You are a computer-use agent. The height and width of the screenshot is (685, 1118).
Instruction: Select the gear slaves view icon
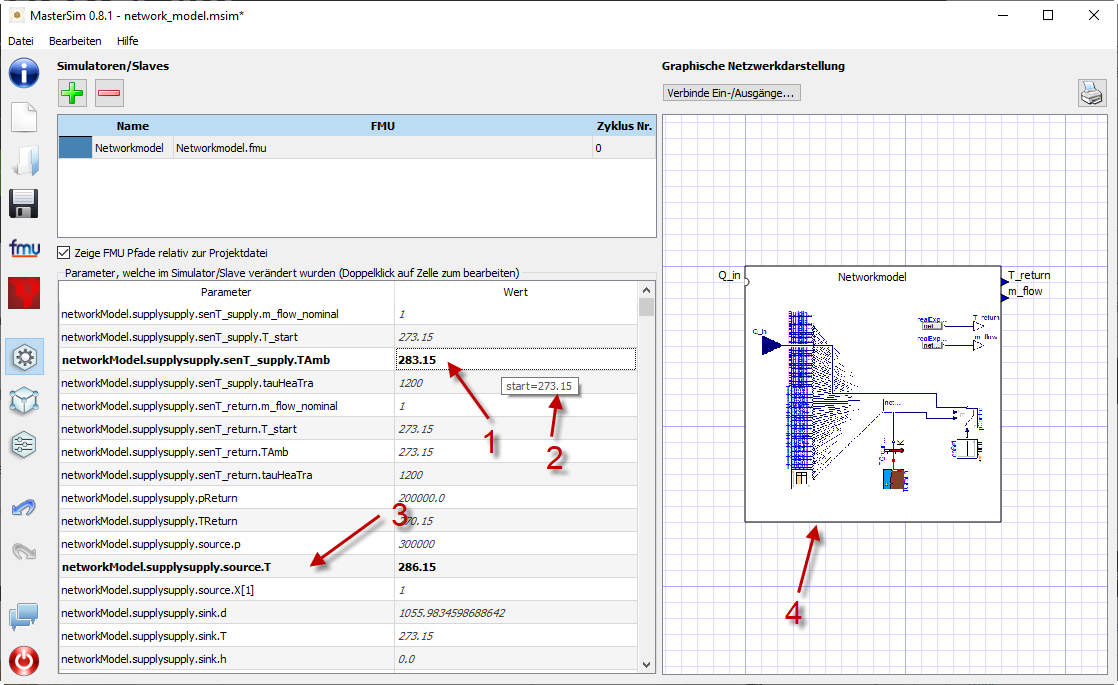(24, 357)
